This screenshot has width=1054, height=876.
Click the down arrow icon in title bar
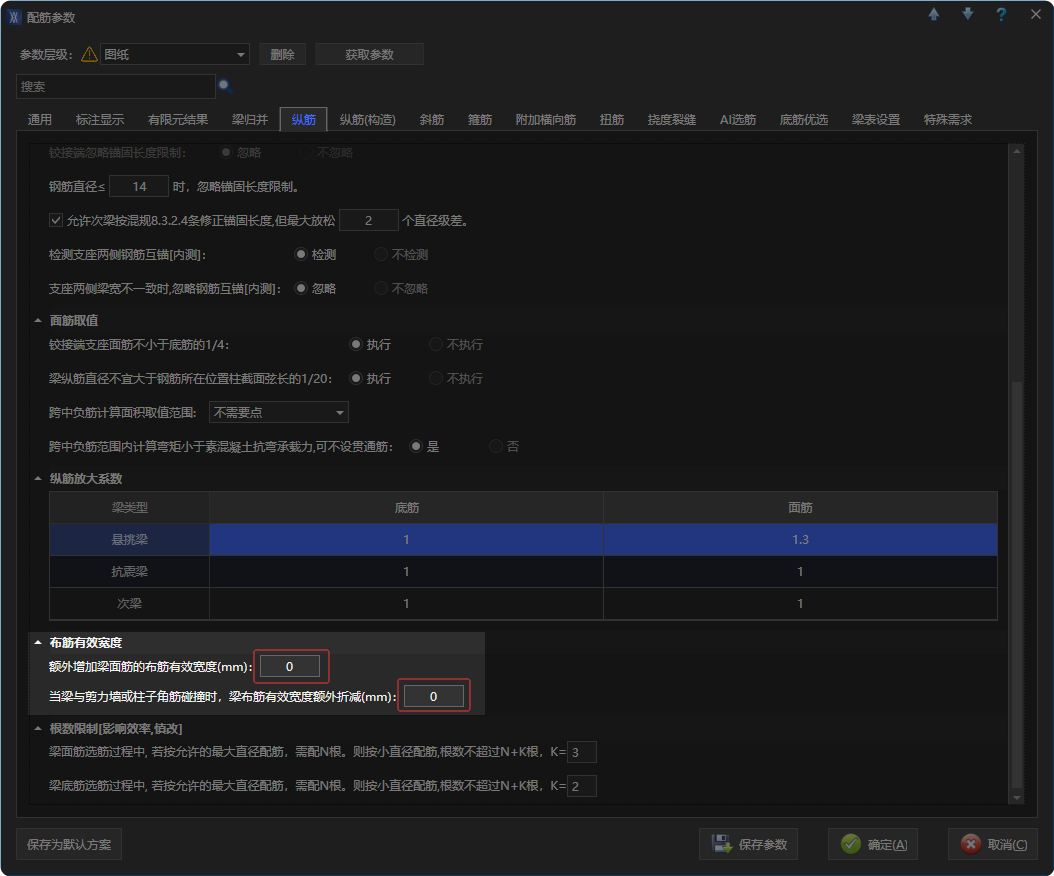967,15
